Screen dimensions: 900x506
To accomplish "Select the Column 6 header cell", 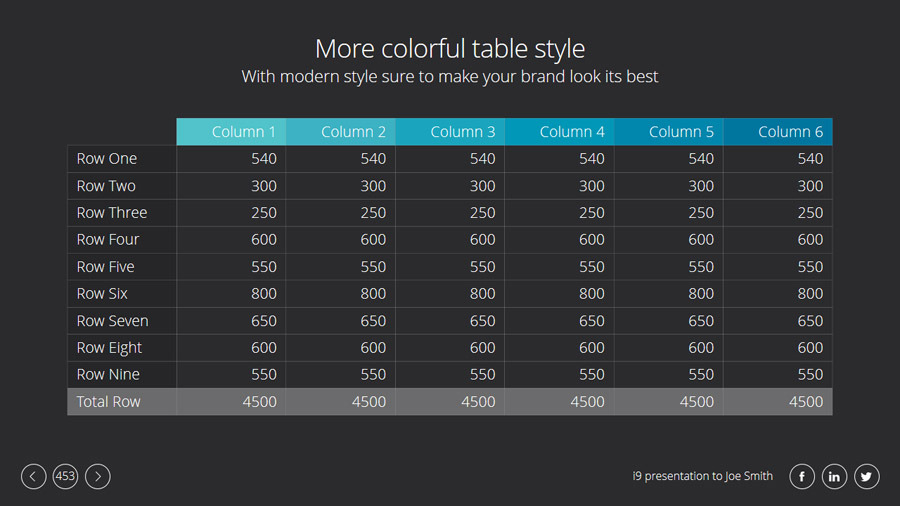I will coord(778,132).
